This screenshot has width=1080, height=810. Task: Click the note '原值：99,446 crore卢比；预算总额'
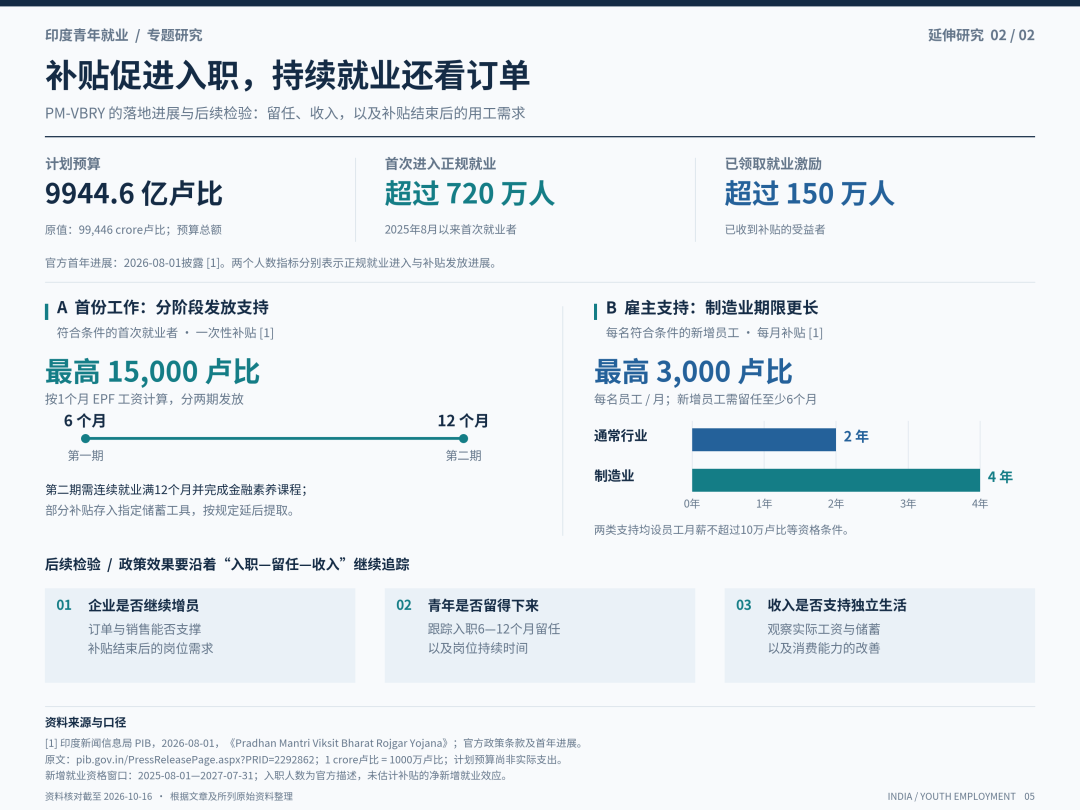point(134,230)
